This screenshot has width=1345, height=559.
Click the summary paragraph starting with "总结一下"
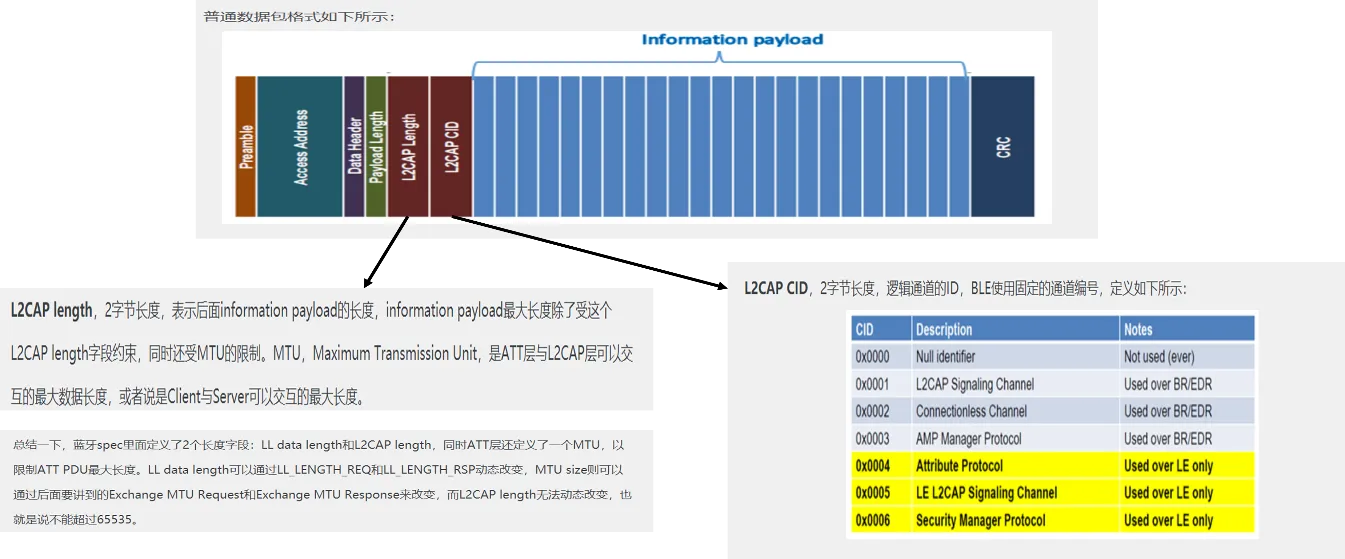320,482
